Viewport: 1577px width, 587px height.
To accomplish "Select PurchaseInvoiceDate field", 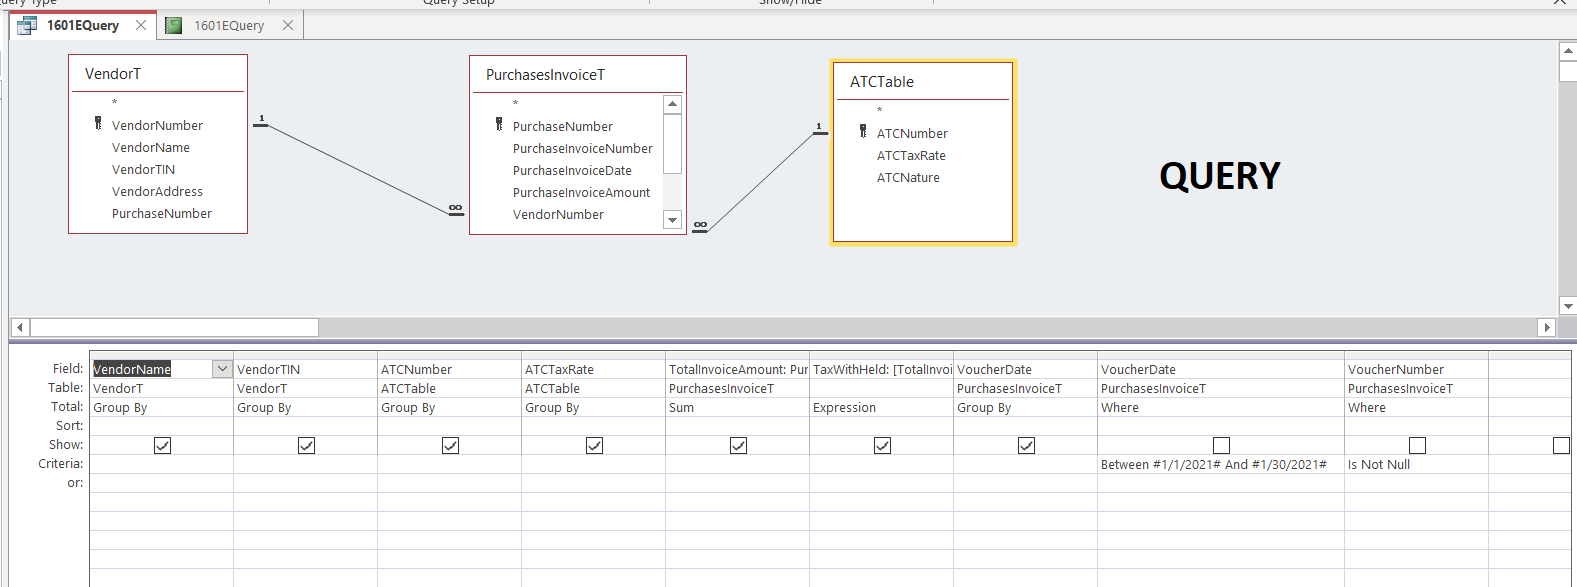I will [572, 170].
